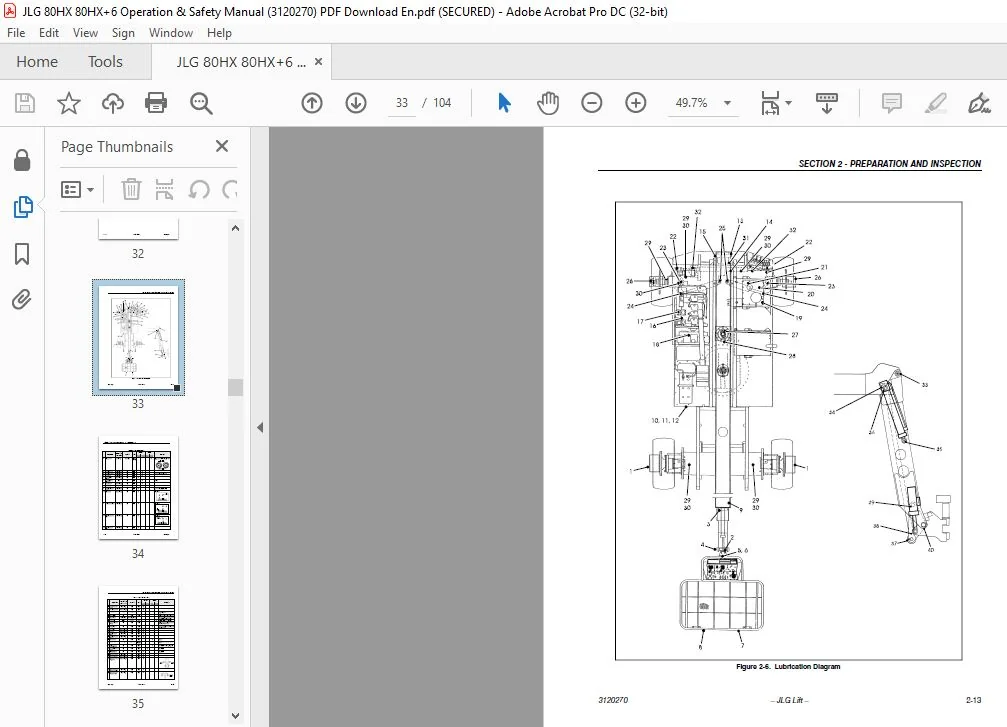Close the JLG 80HX document tab
1007x727 pixels.
pyautogui.click(x=319, y=62)
